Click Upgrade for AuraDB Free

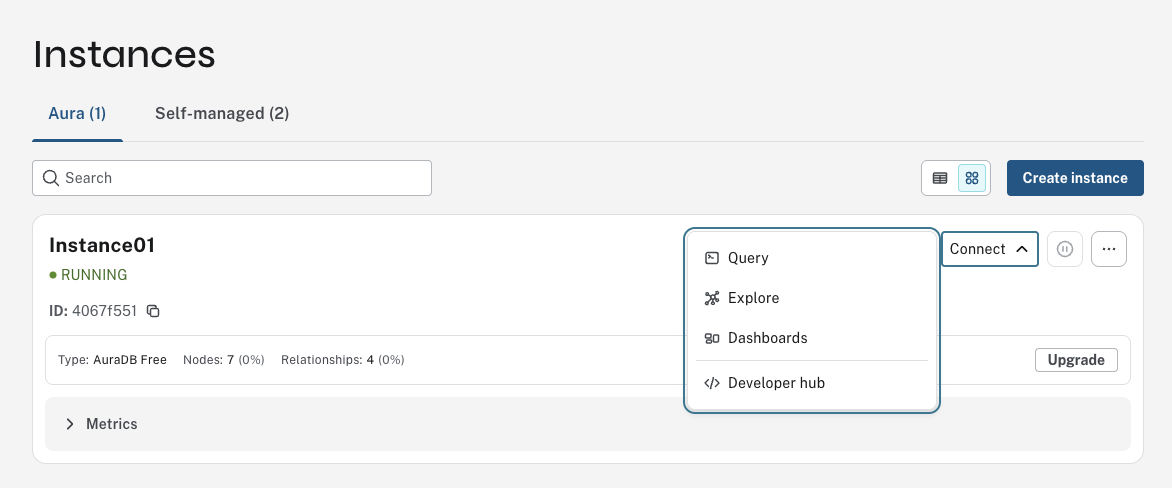(1076, 360)
